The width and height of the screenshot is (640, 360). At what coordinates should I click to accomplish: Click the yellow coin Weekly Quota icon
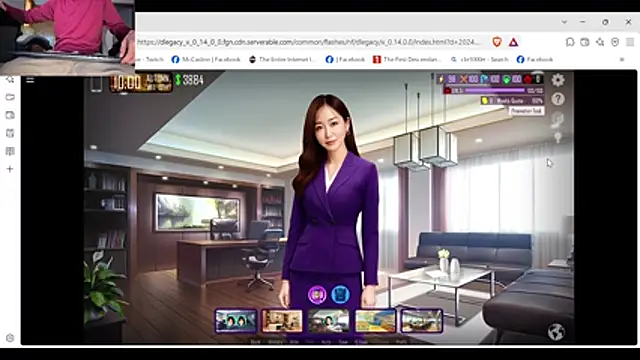point(485,100)
